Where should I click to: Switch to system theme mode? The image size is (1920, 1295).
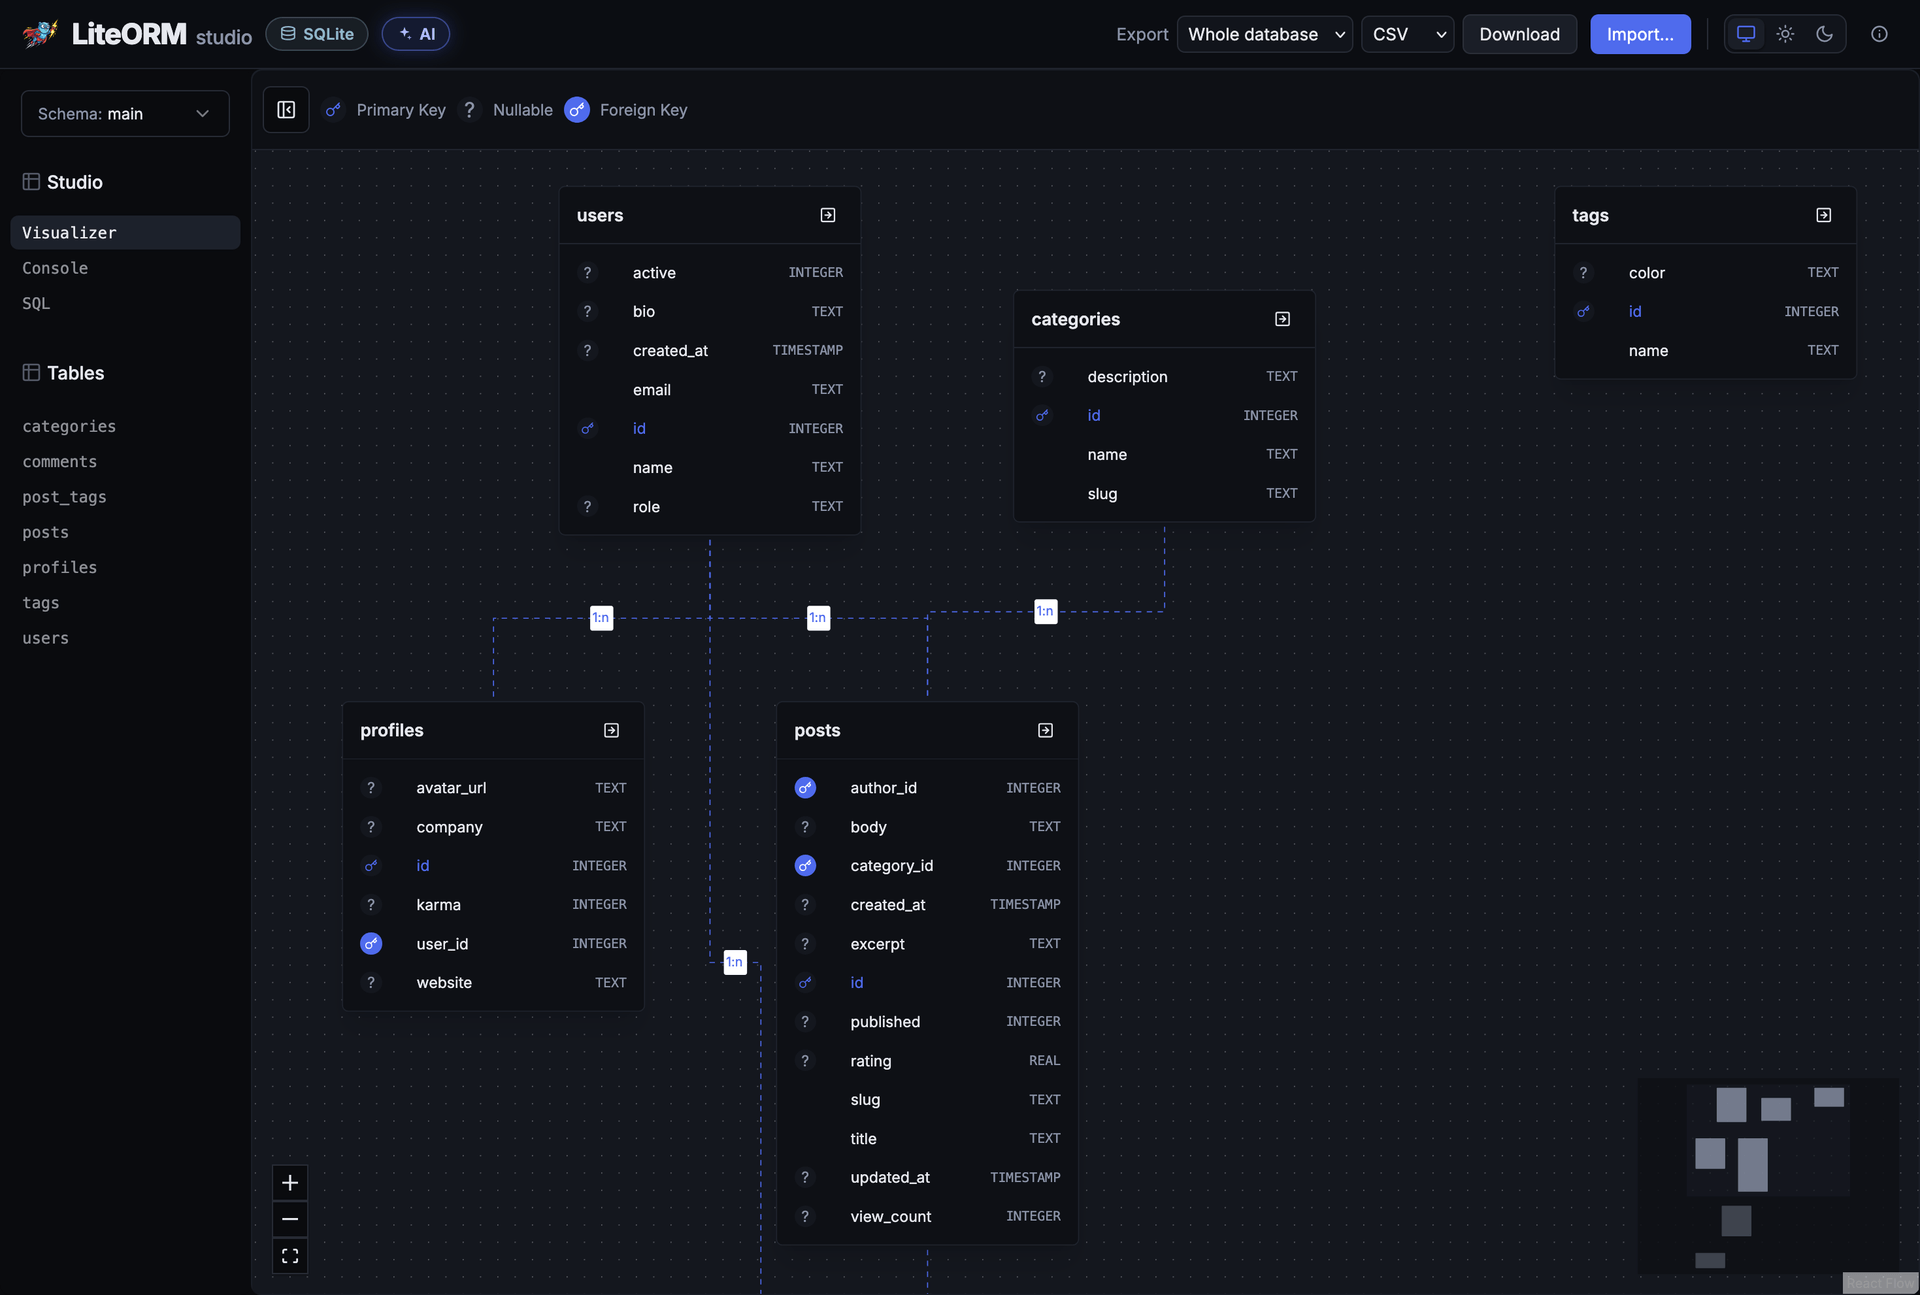tap(1746, 34)
